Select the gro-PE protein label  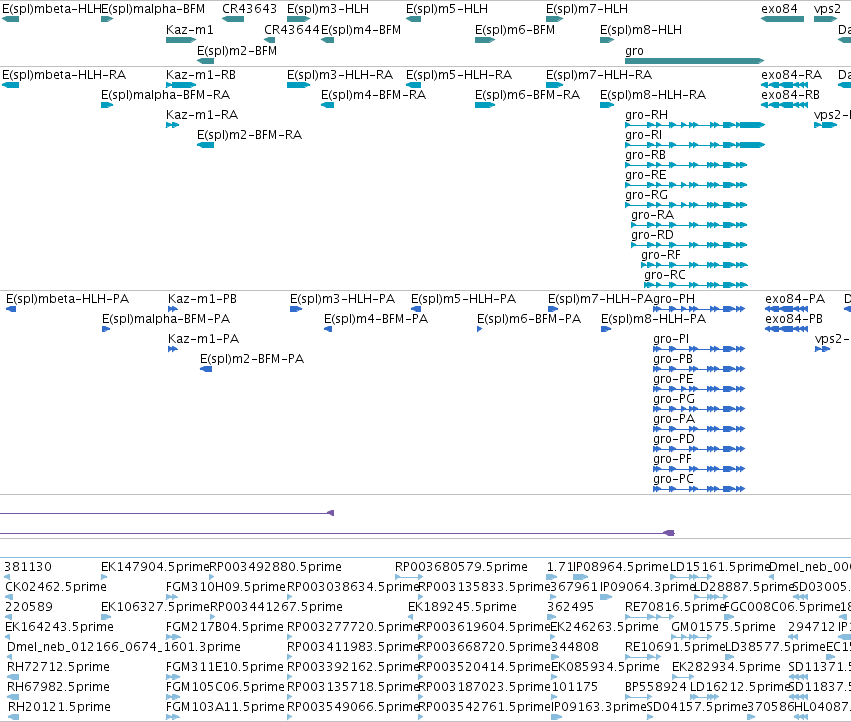click(x=673, y=379)
